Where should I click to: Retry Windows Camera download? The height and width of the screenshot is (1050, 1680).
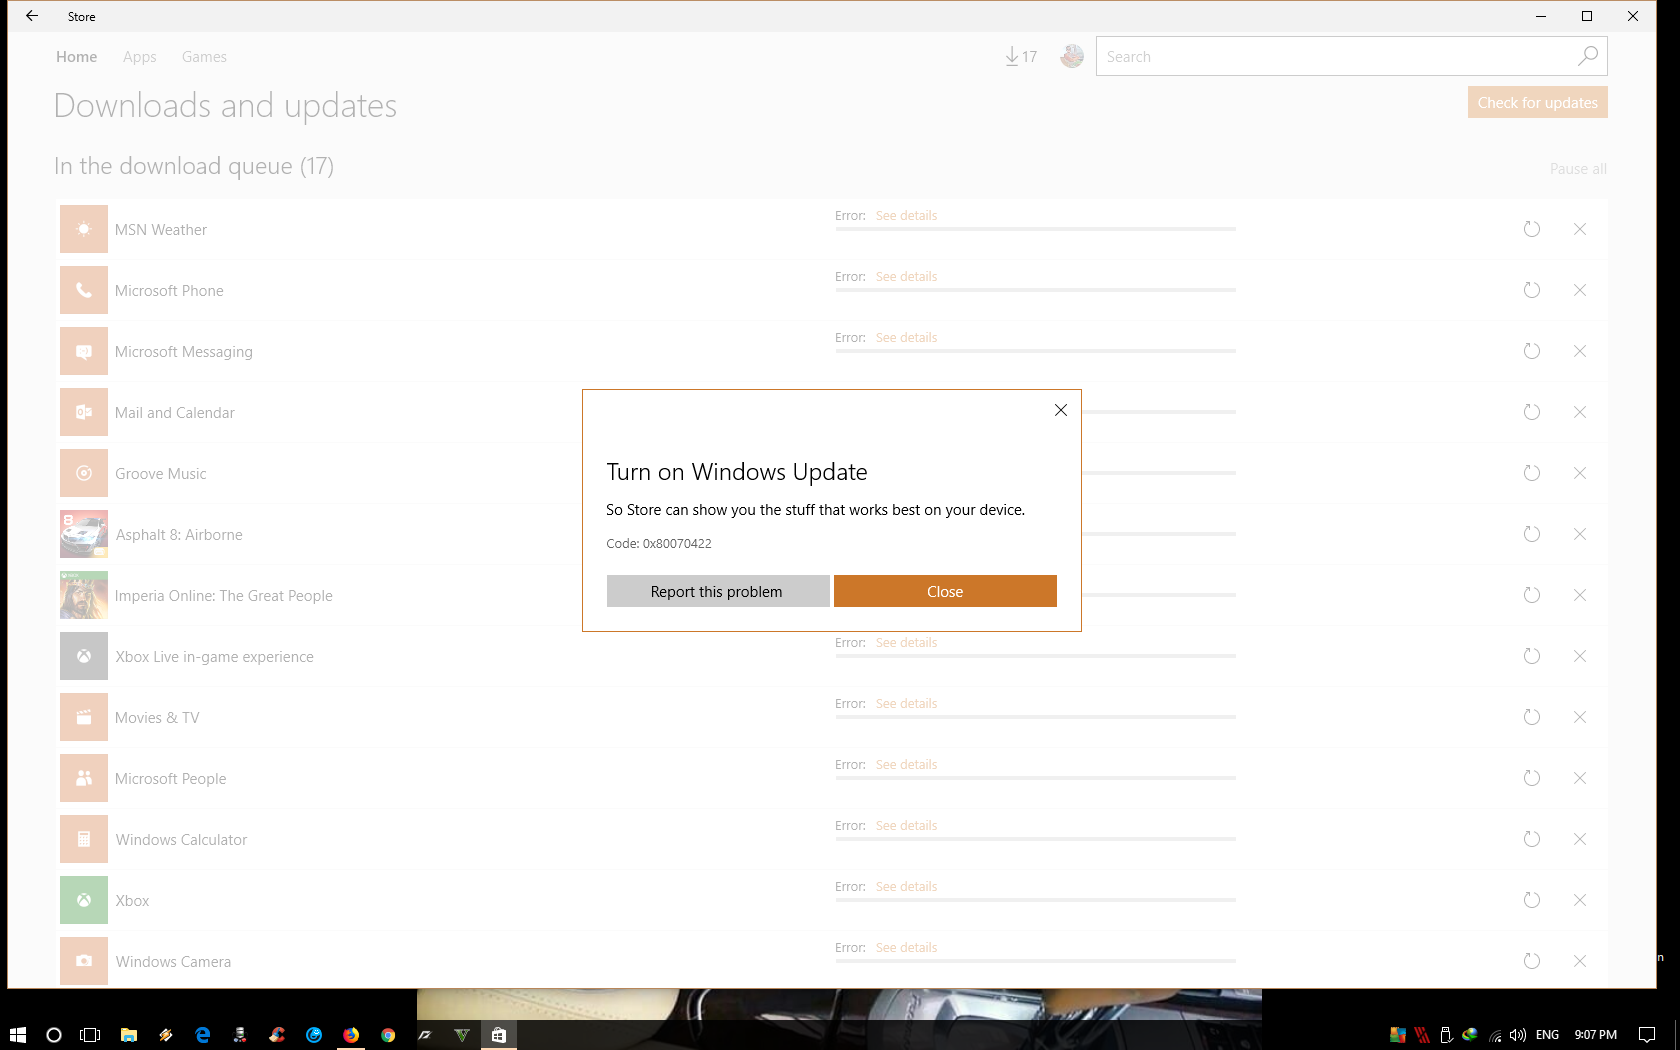1531,961
